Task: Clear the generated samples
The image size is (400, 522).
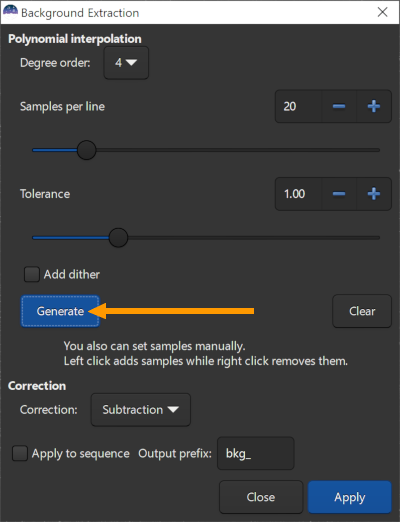Action: click(362, 311)
